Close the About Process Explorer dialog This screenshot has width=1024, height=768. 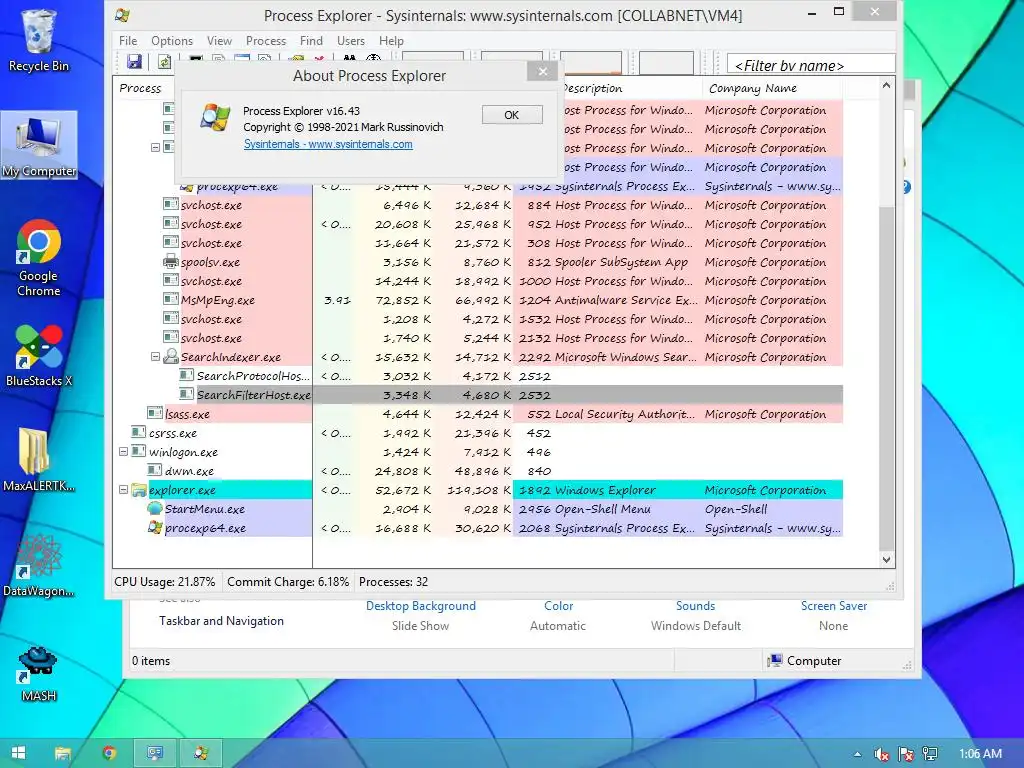(x=543, y=71)
